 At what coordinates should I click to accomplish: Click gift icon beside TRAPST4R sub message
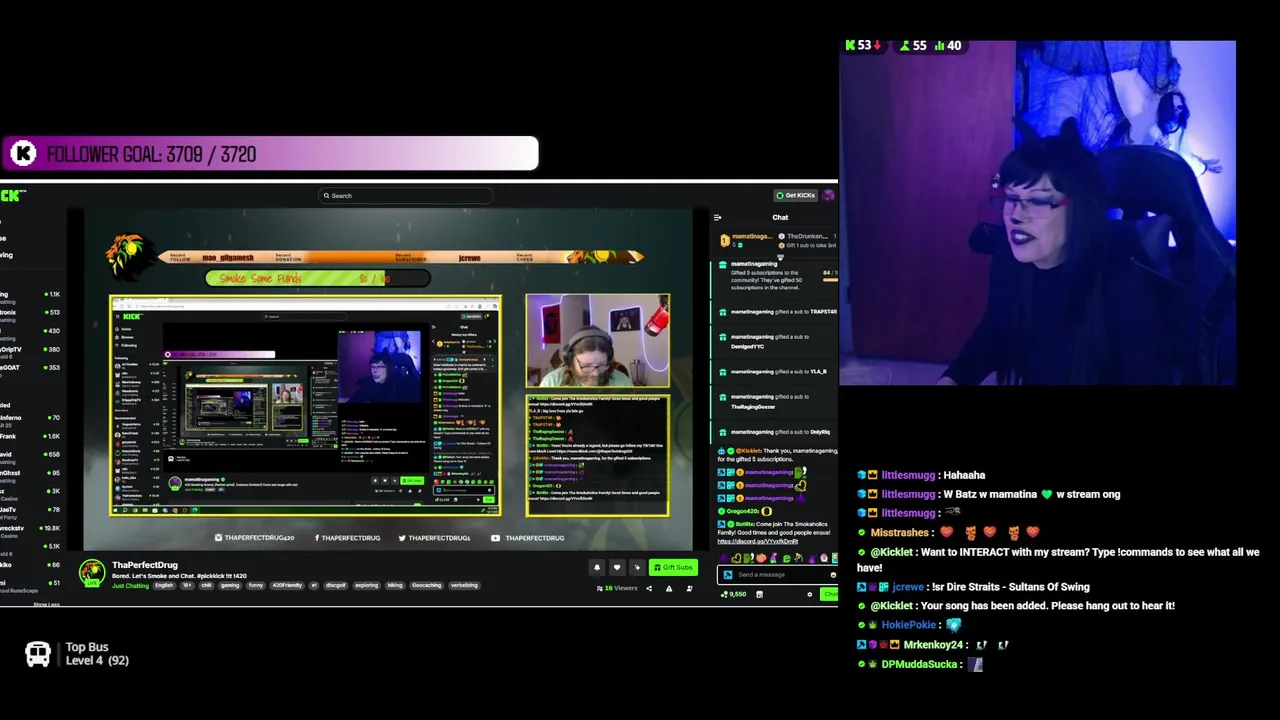tap(722, 312)
